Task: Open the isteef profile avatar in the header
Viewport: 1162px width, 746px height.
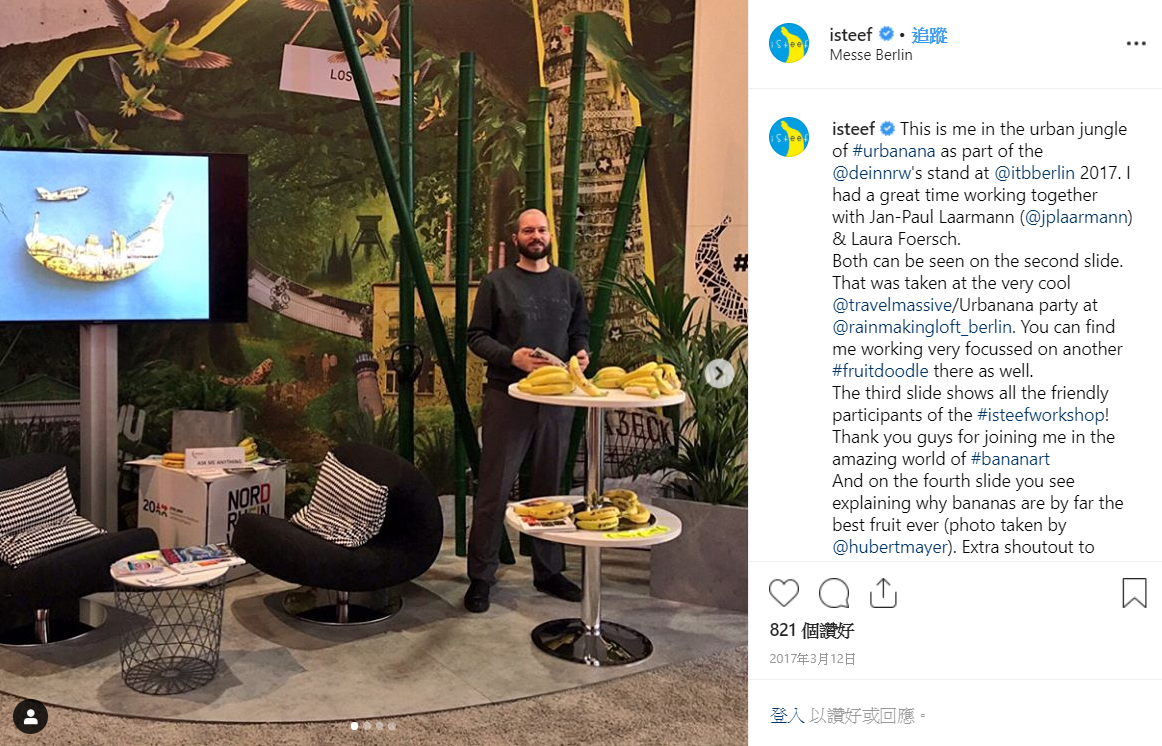Action: (789, 43)
